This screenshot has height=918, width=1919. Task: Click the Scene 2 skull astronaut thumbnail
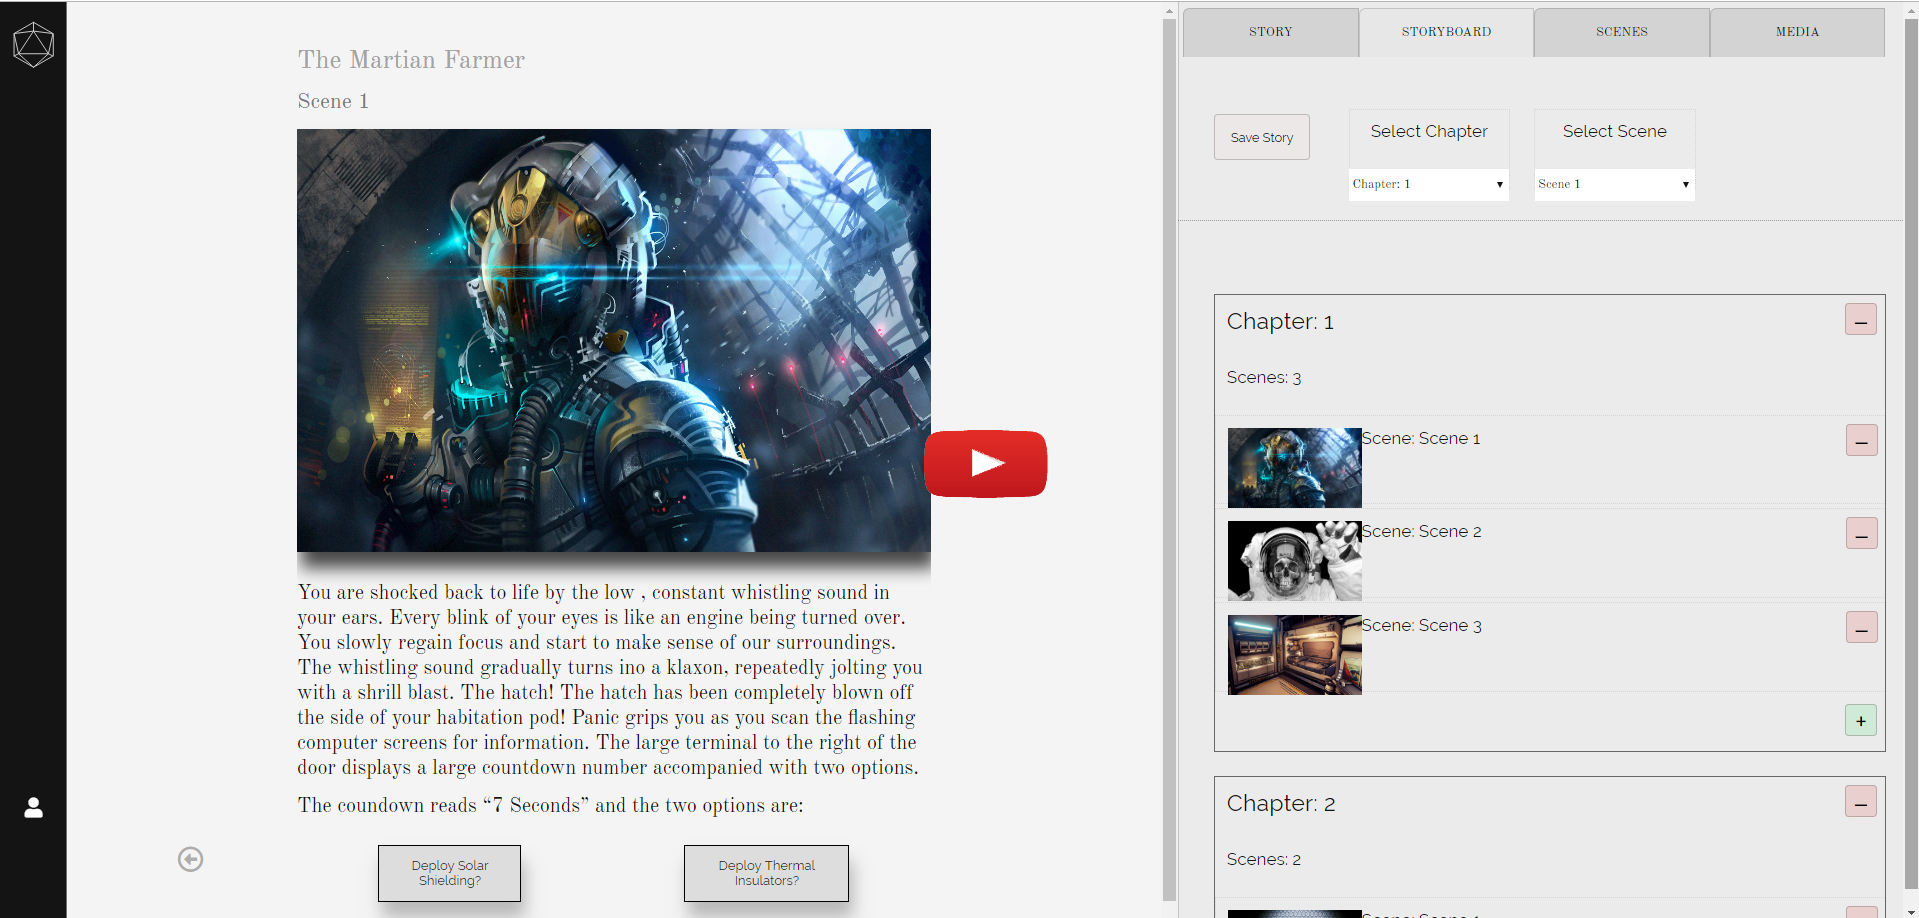coord(1294,561)
